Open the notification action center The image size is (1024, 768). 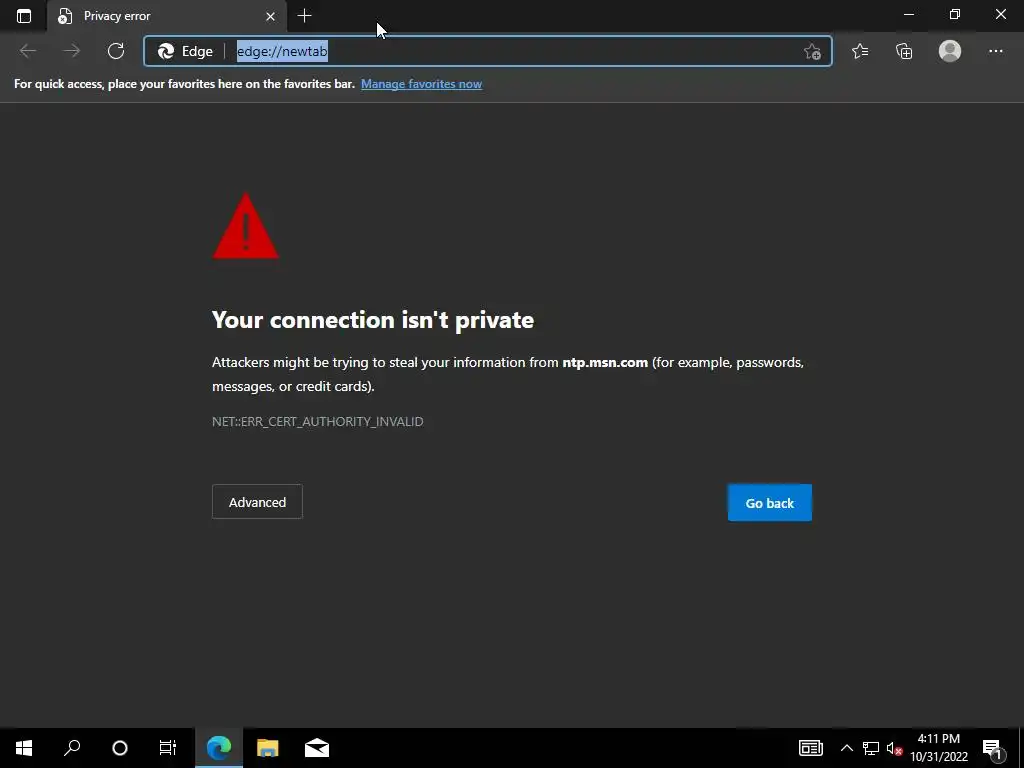[x=992, y=748]
